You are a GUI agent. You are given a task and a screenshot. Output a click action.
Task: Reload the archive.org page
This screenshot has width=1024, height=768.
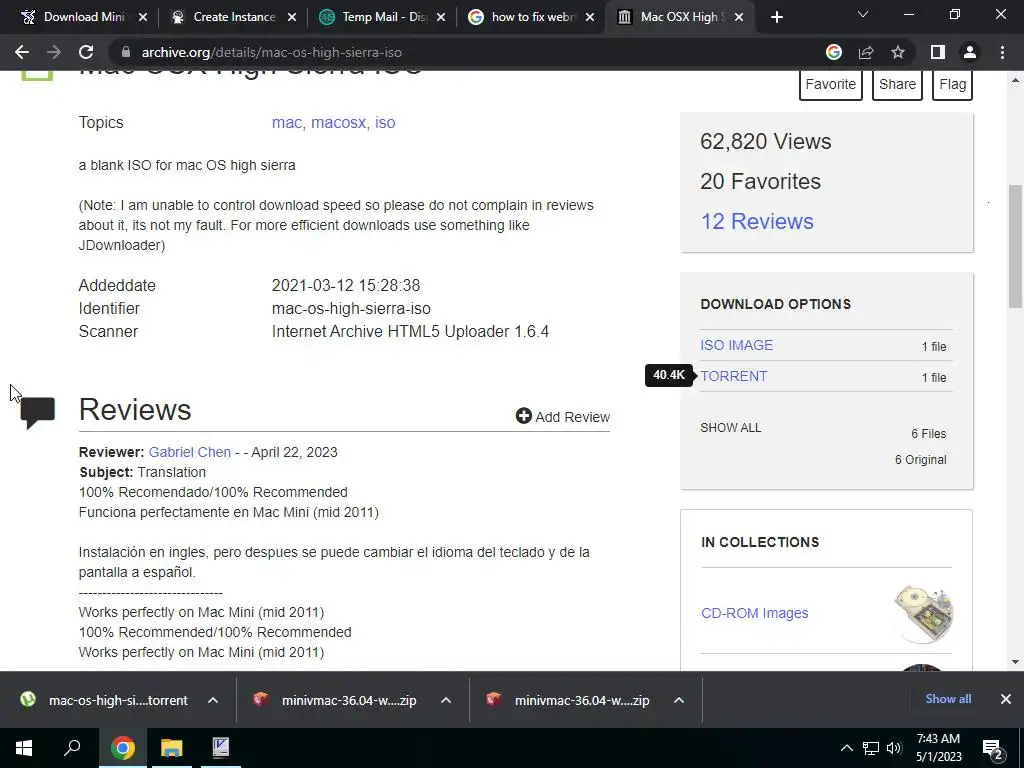[x=86, y=52]
